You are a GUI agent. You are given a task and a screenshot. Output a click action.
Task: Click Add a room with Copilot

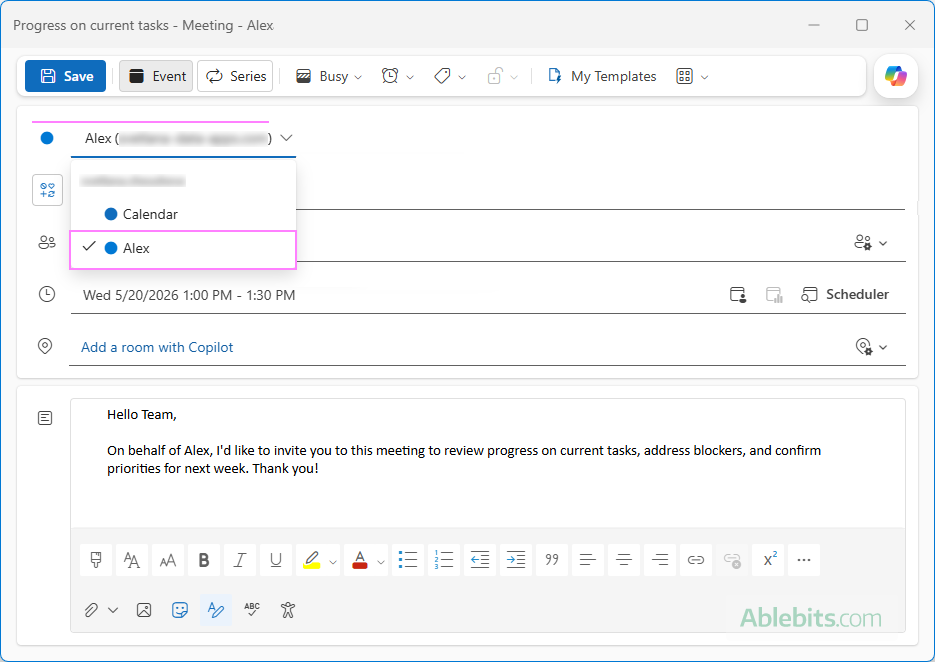(x=157, y=347)
